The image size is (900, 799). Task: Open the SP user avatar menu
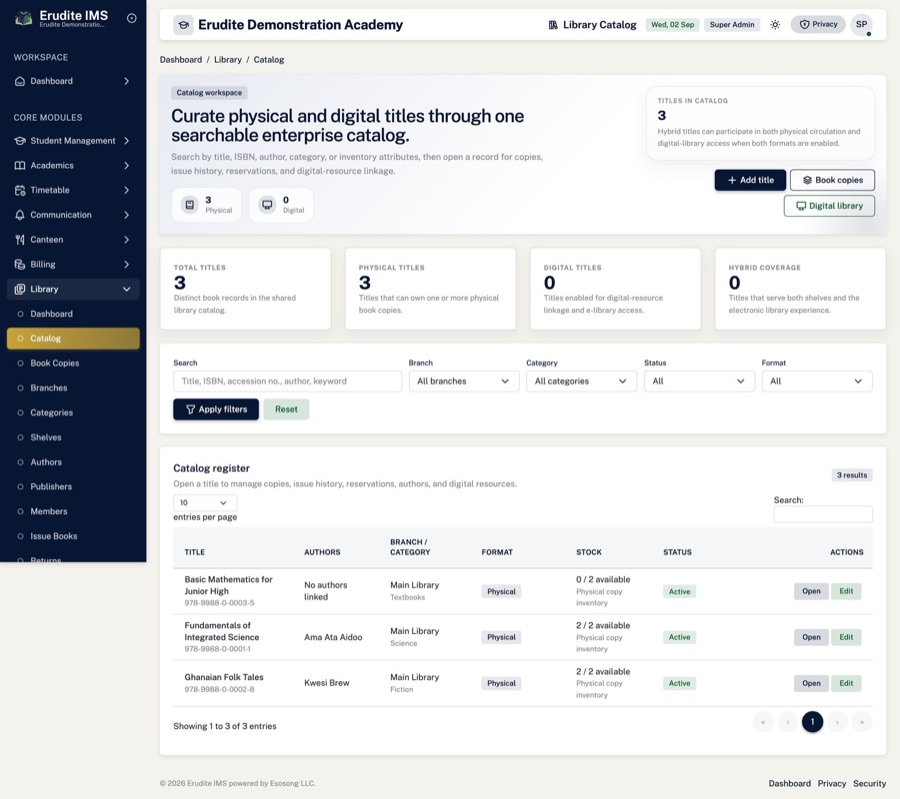(x=861, y=25)
